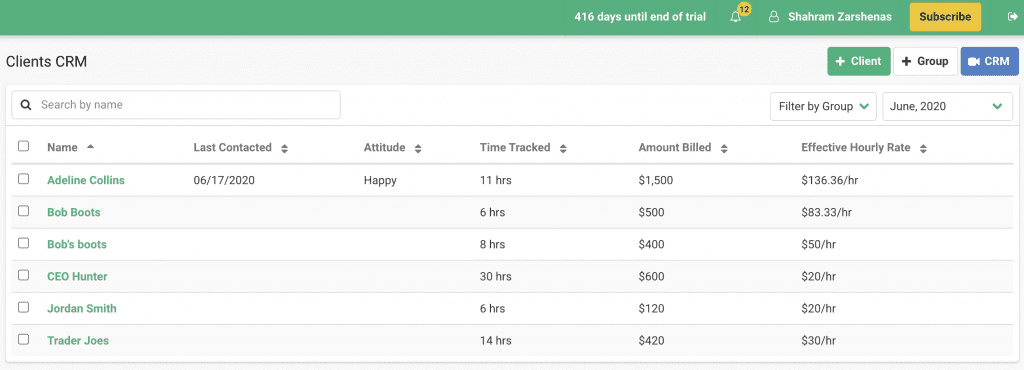Click the user profile icon
1024x370 pixels.
point(774,17)
